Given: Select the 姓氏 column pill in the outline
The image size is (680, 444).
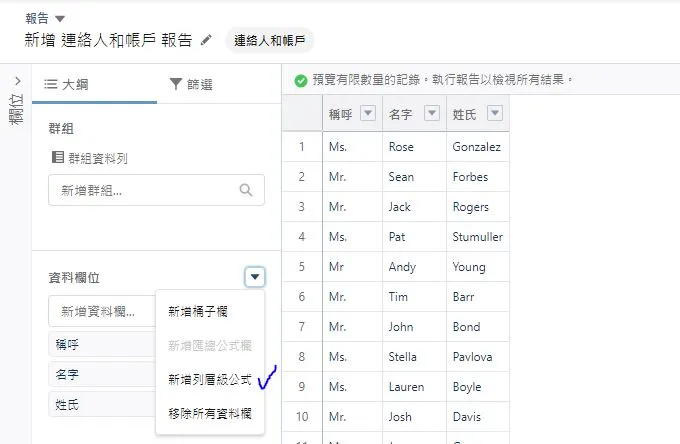Looking at the screenshot, I should coord(102,405).
